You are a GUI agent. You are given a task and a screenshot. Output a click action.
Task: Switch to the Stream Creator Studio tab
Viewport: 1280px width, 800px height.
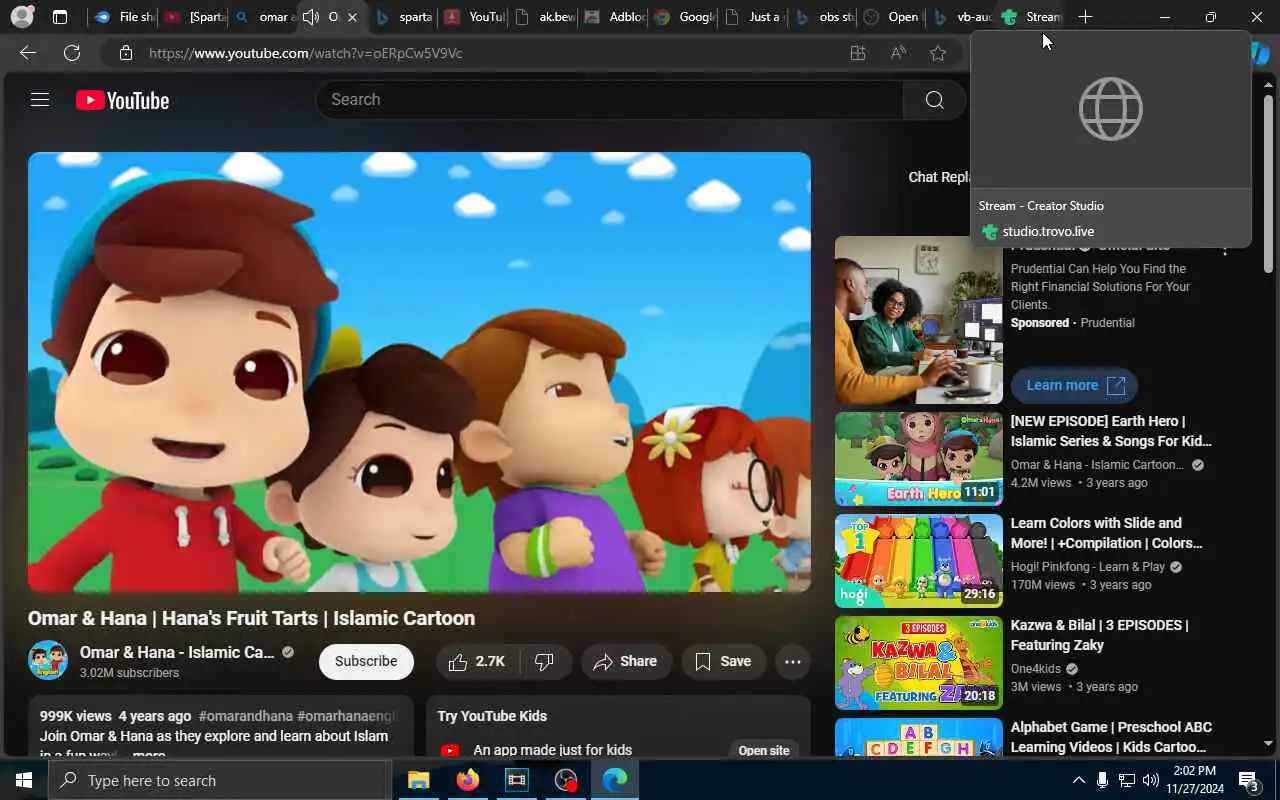pyautogui.click(x=1033, y=17)
